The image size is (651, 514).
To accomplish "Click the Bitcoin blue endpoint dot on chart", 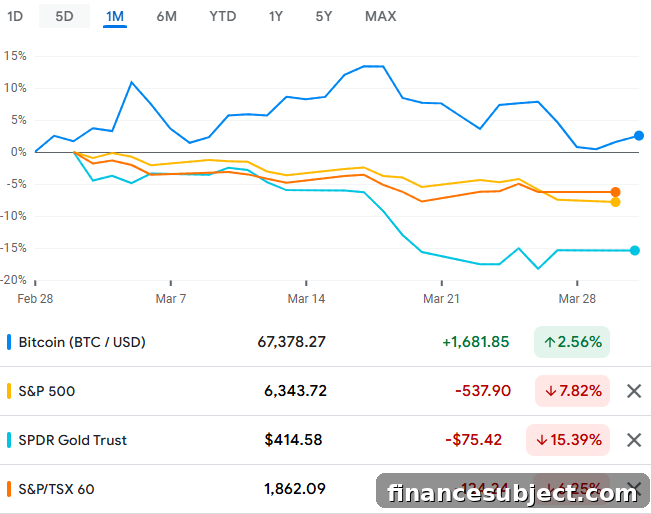I will 639,135.
